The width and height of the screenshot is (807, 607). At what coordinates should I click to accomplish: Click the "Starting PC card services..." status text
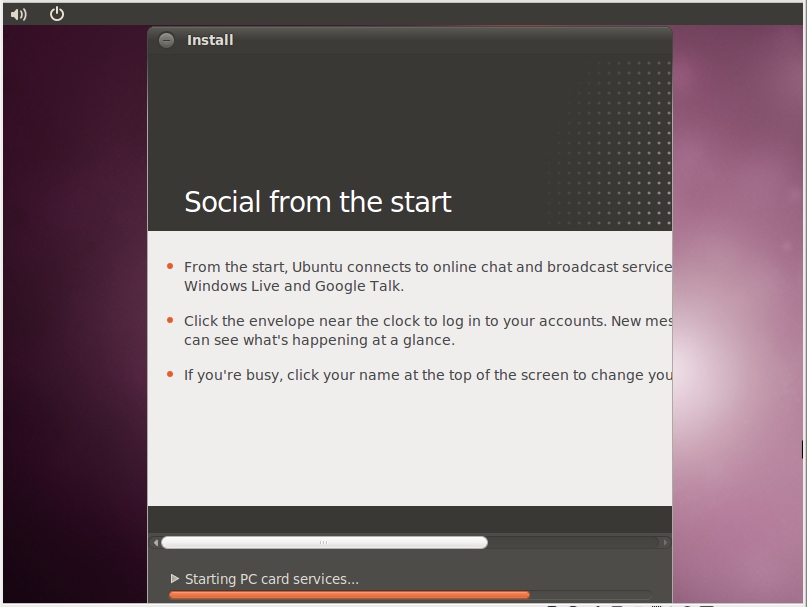tap(272, 579)
